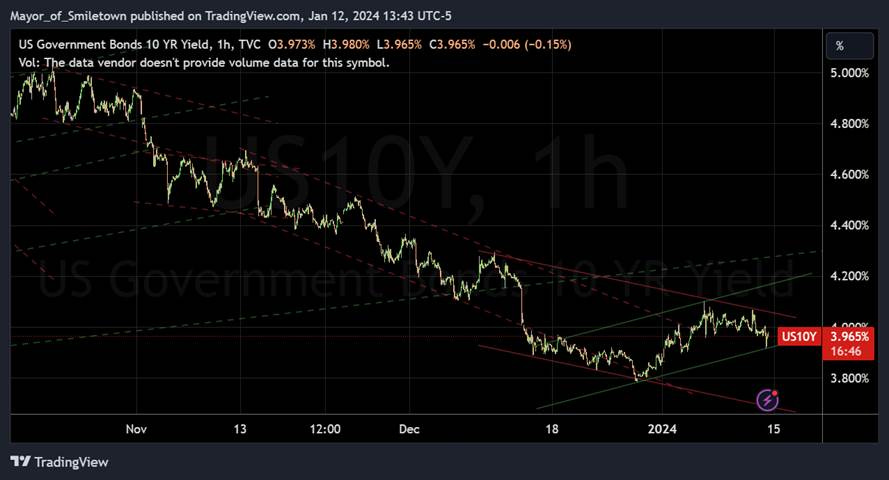Click the L3.965% low value
This screenshot has width=889, height=480.
pyautogui.click(x=399, y=45)
